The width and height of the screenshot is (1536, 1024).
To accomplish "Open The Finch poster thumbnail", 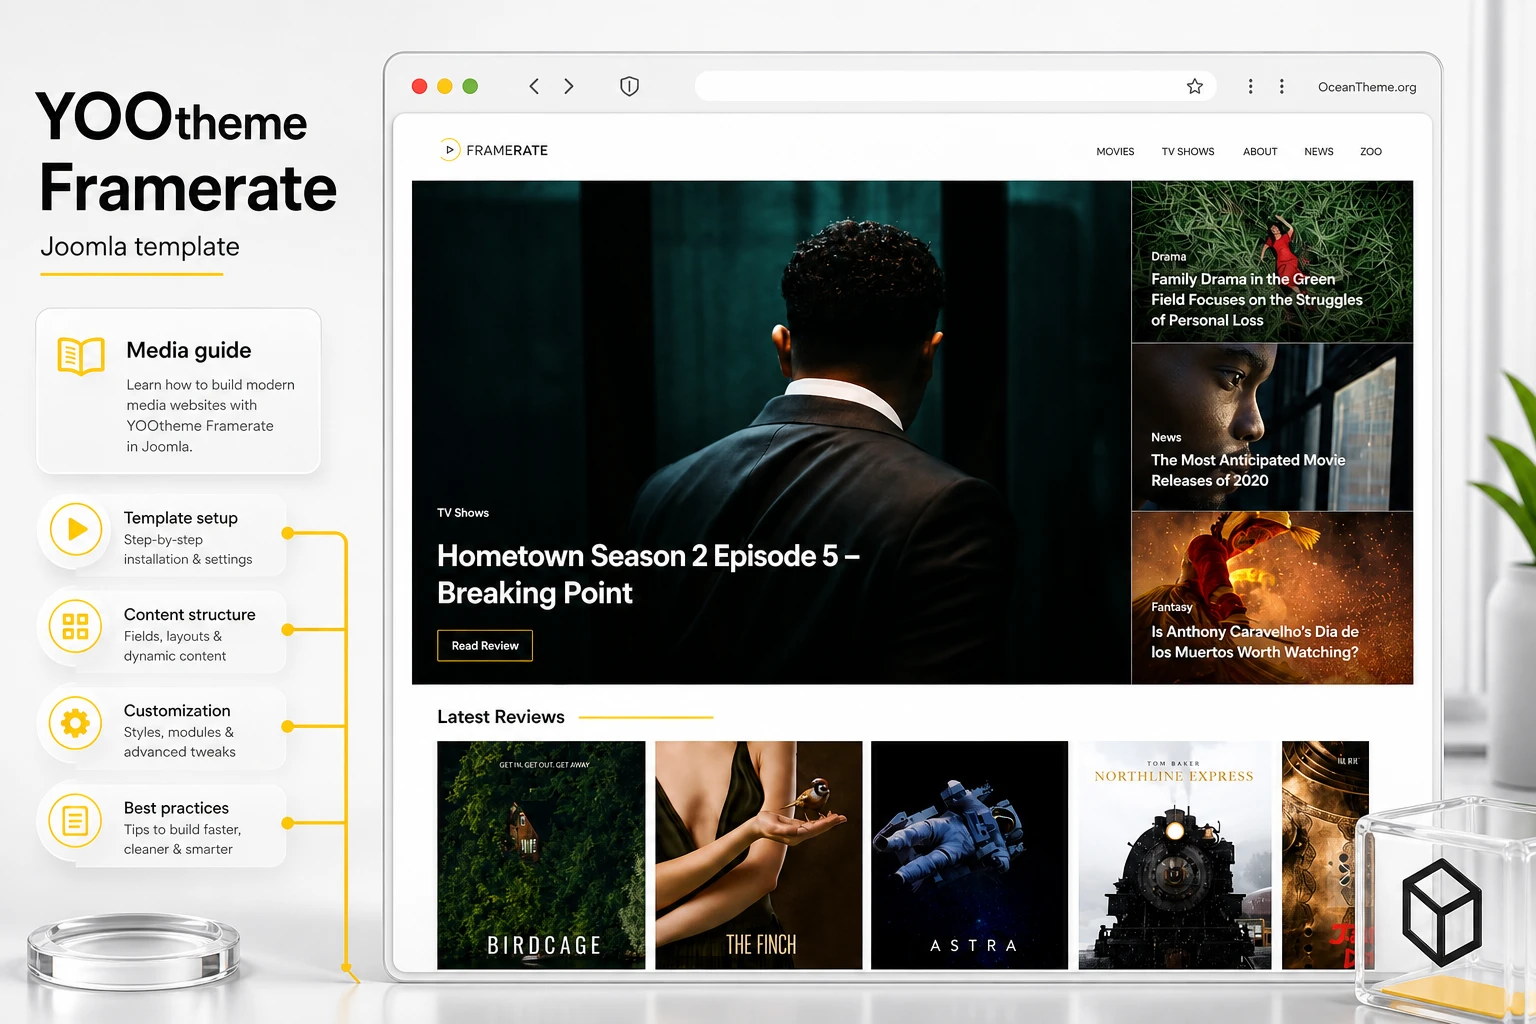I will pyautogui.click(x=759, y=855).
